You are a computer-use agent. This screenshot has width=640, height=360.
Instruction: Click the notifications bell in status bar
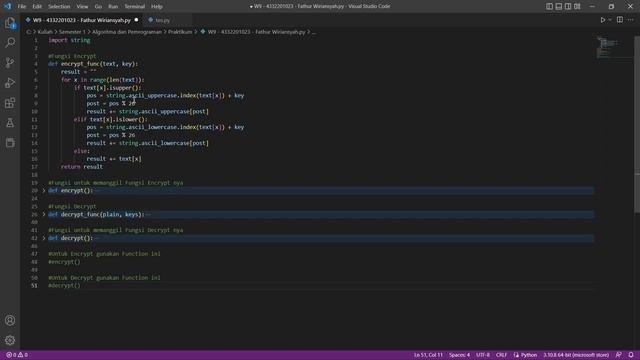(631, 355)
